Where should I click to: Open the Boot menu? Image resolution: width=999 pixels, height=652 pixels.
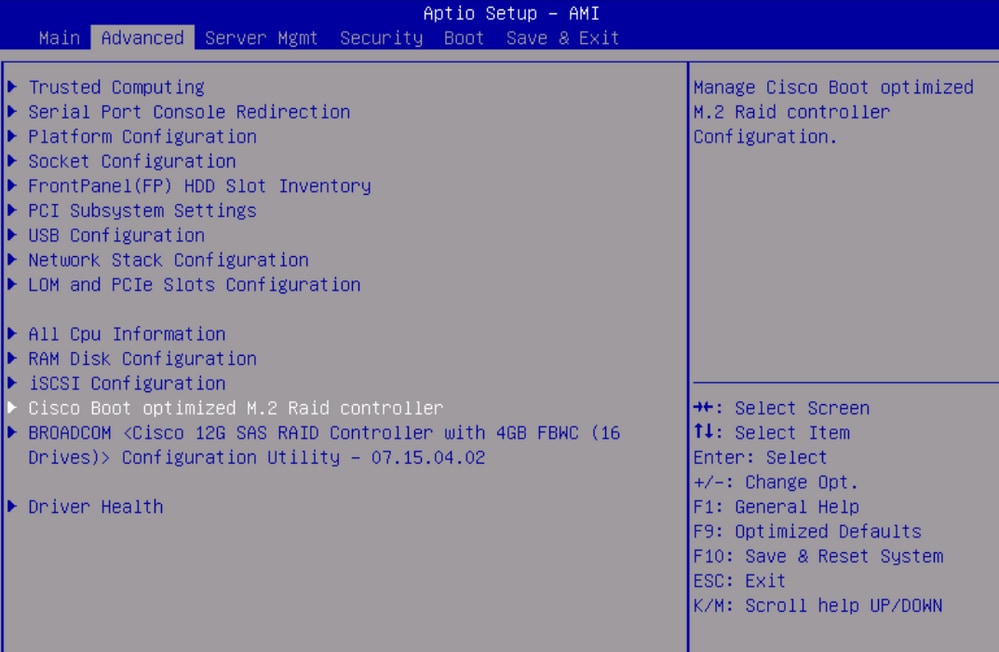(x=462, y=38)
